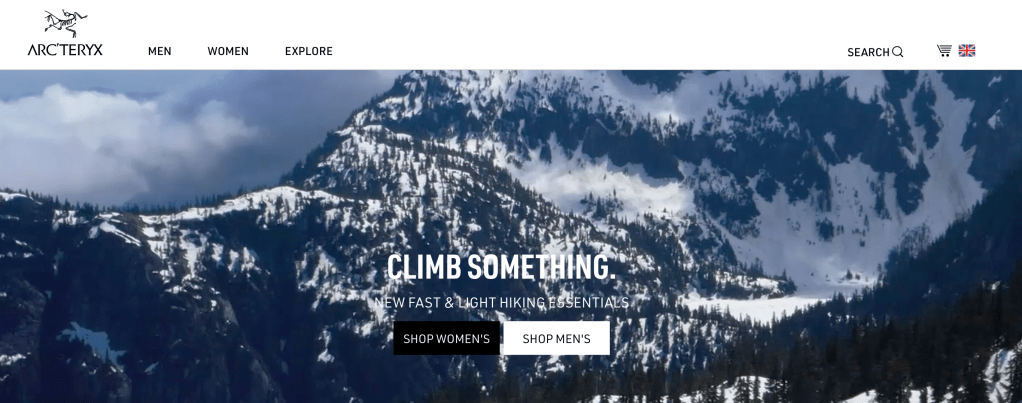Viewport: 1022px width, 403px height.
Task: Click the CLIMB SOMETHING headline
Action: tap(501, 267)
